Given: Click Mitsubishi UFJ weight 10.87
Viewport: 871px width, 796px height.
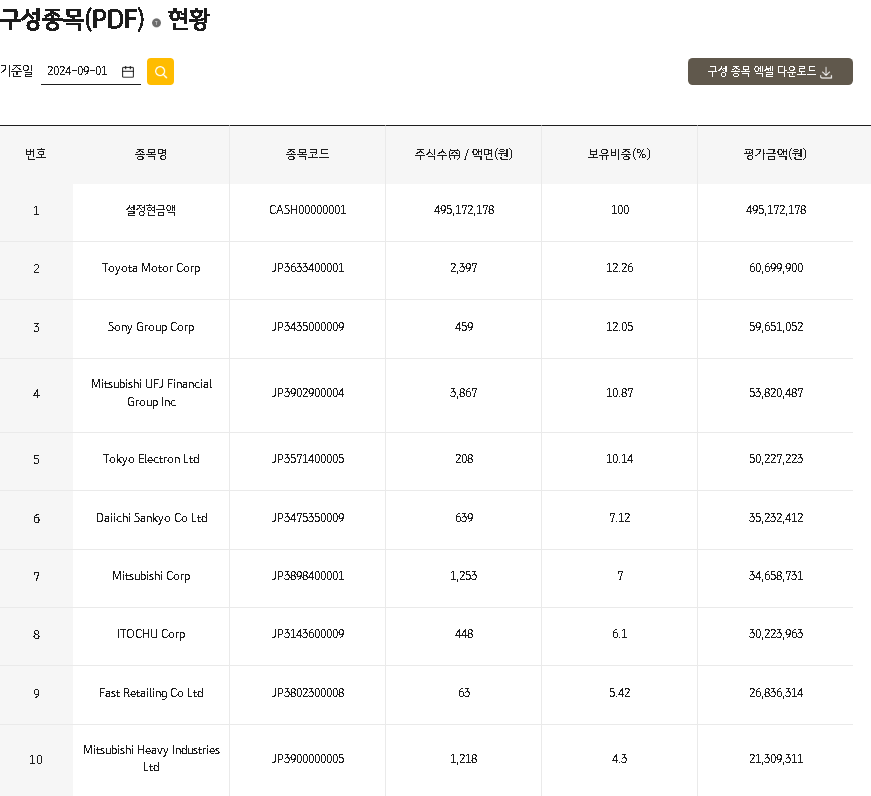Looking at the screenshot, I should [619, 393].
